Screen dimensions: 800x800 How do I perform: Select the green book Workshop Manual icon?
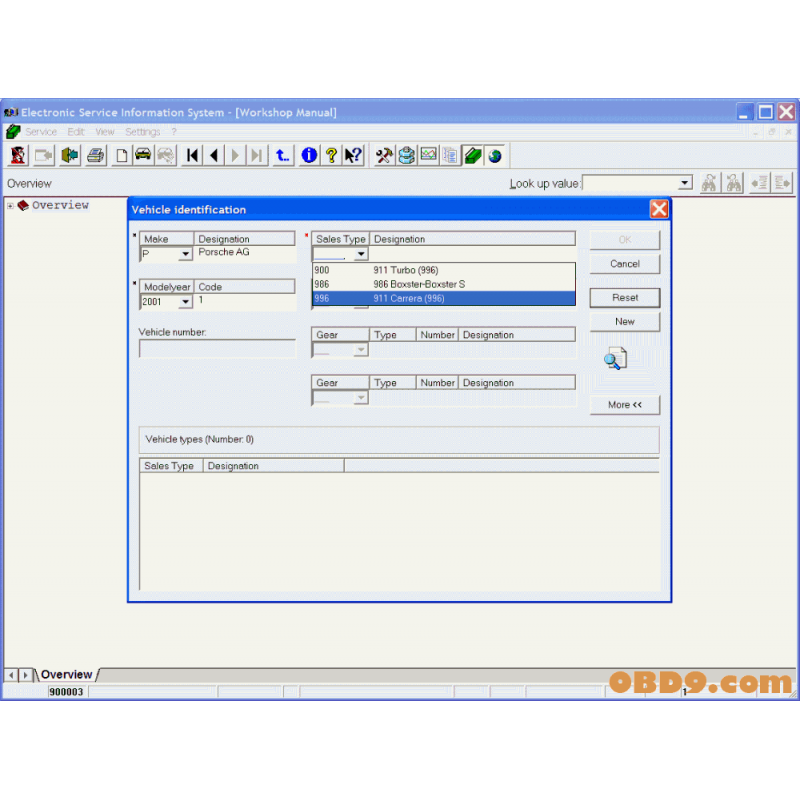point(473,155)
